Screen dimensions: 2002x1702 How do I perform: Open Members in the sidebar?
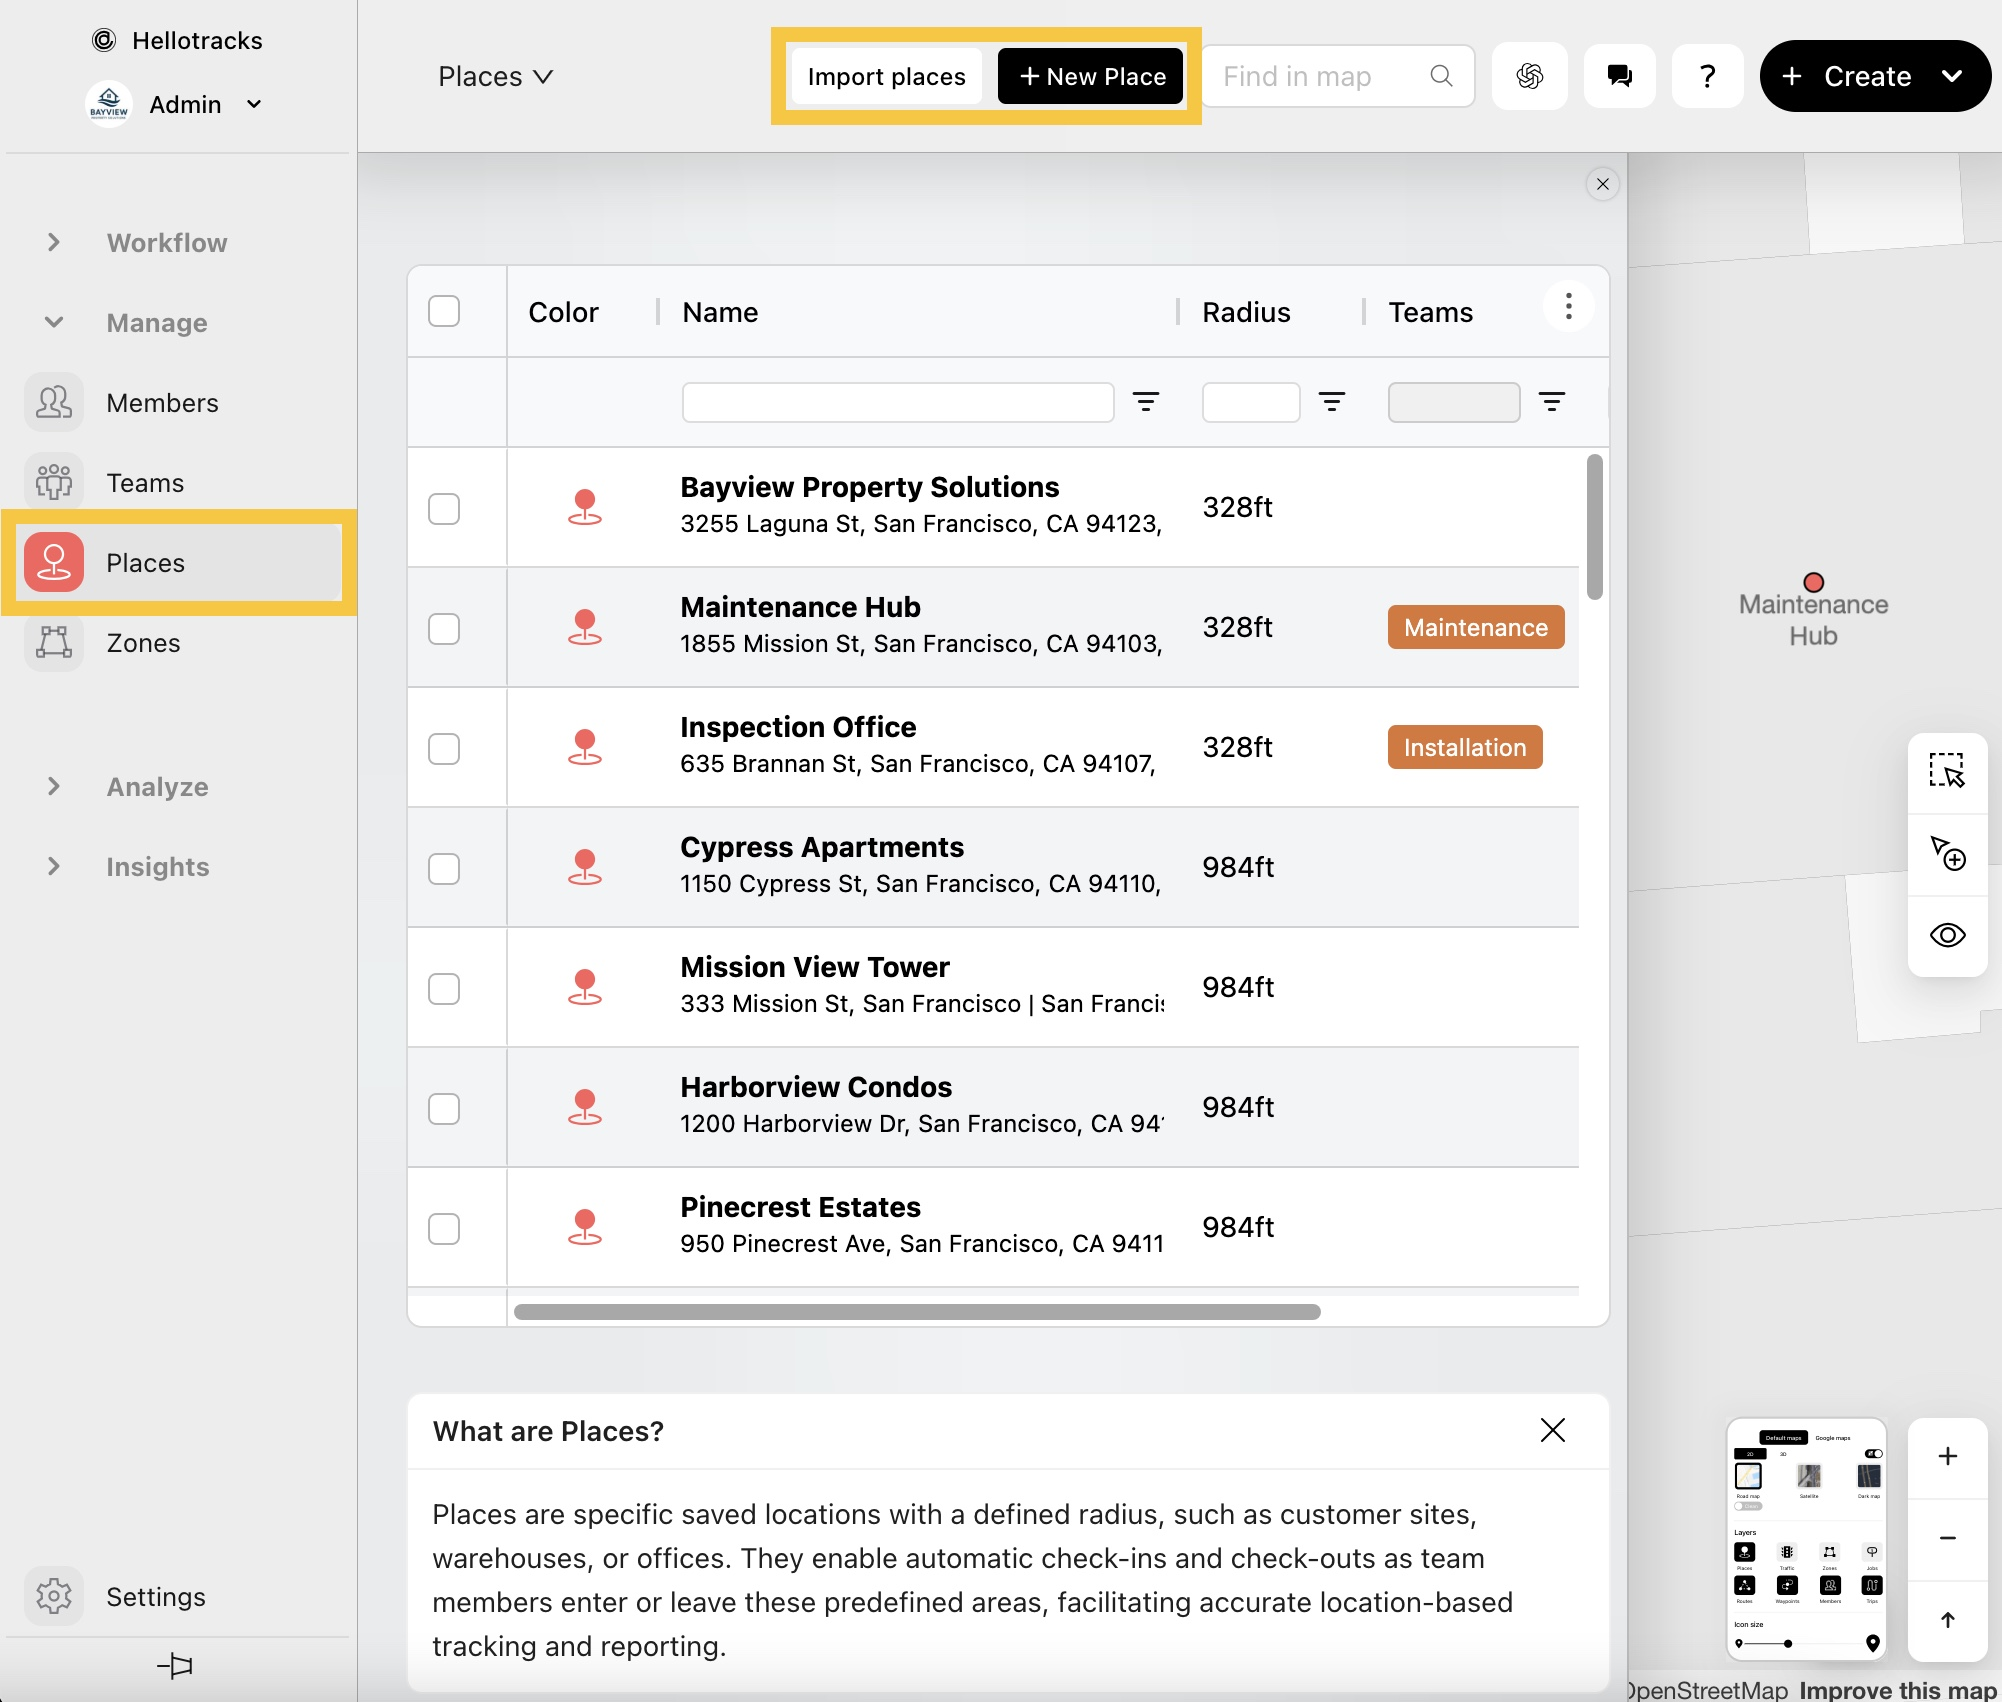(x=162, y=403)
